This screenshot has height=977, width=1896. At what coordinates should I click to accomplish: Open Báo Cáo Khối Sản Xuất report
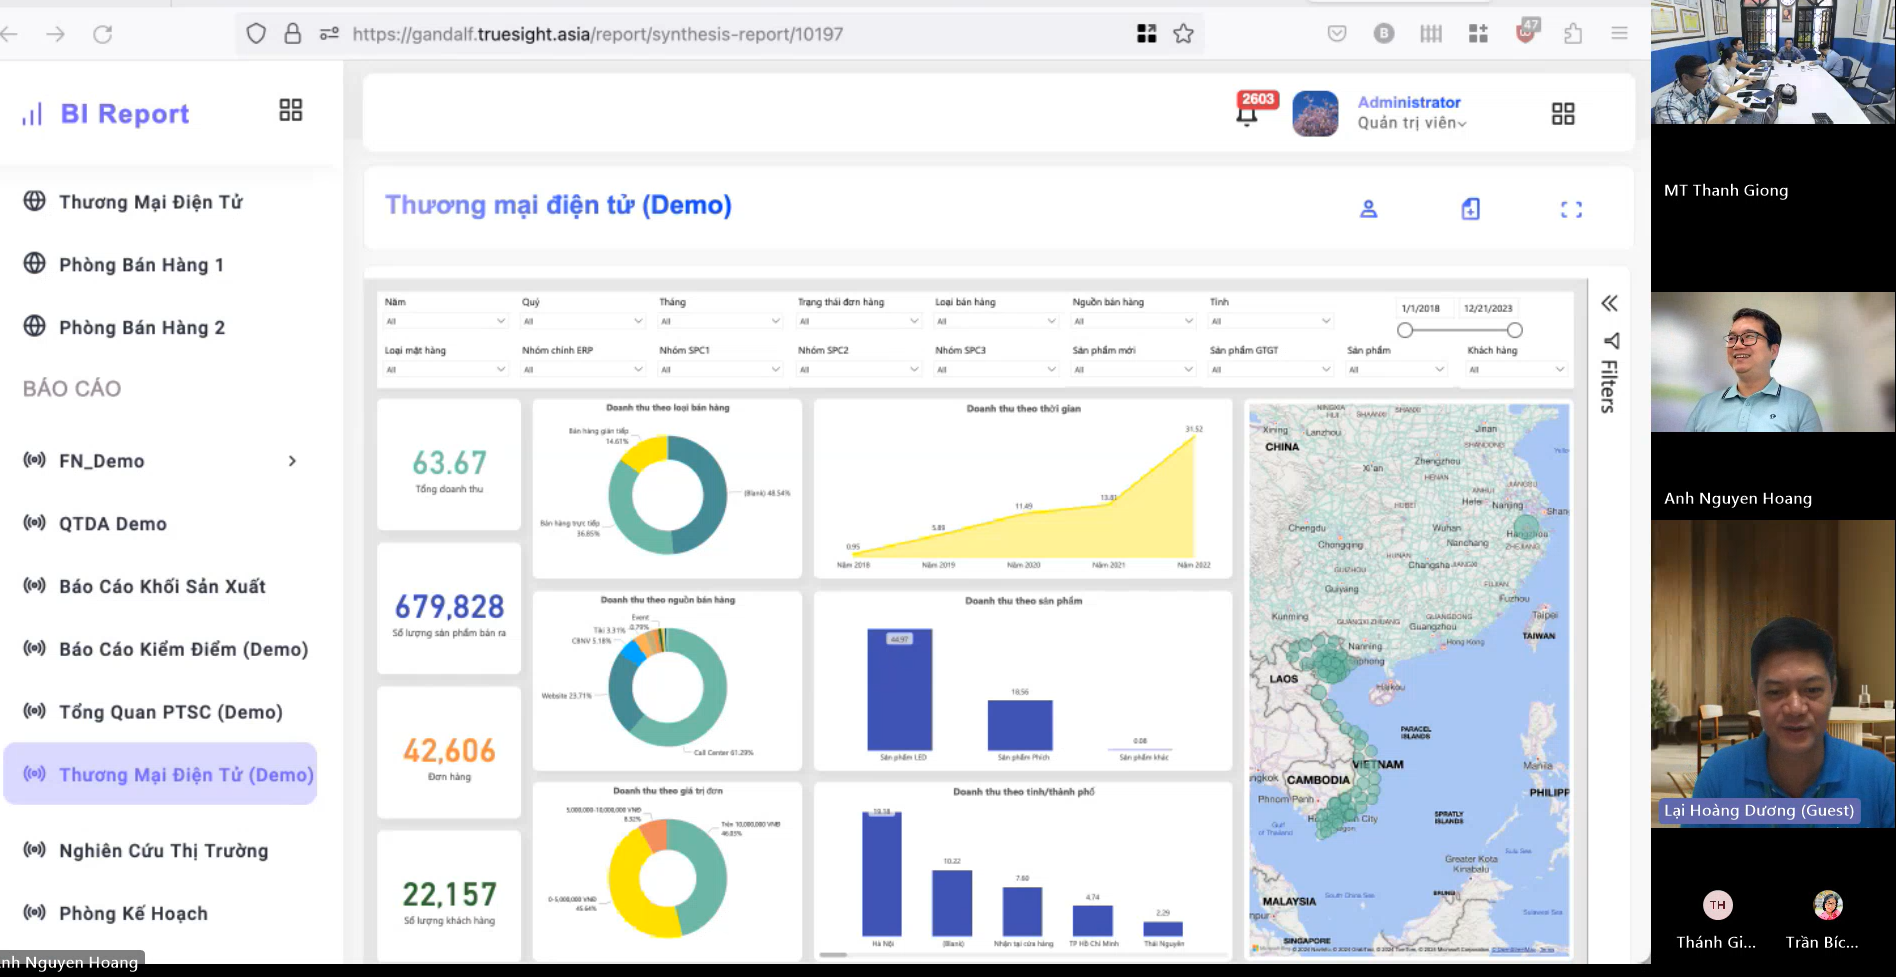(162, 586)
